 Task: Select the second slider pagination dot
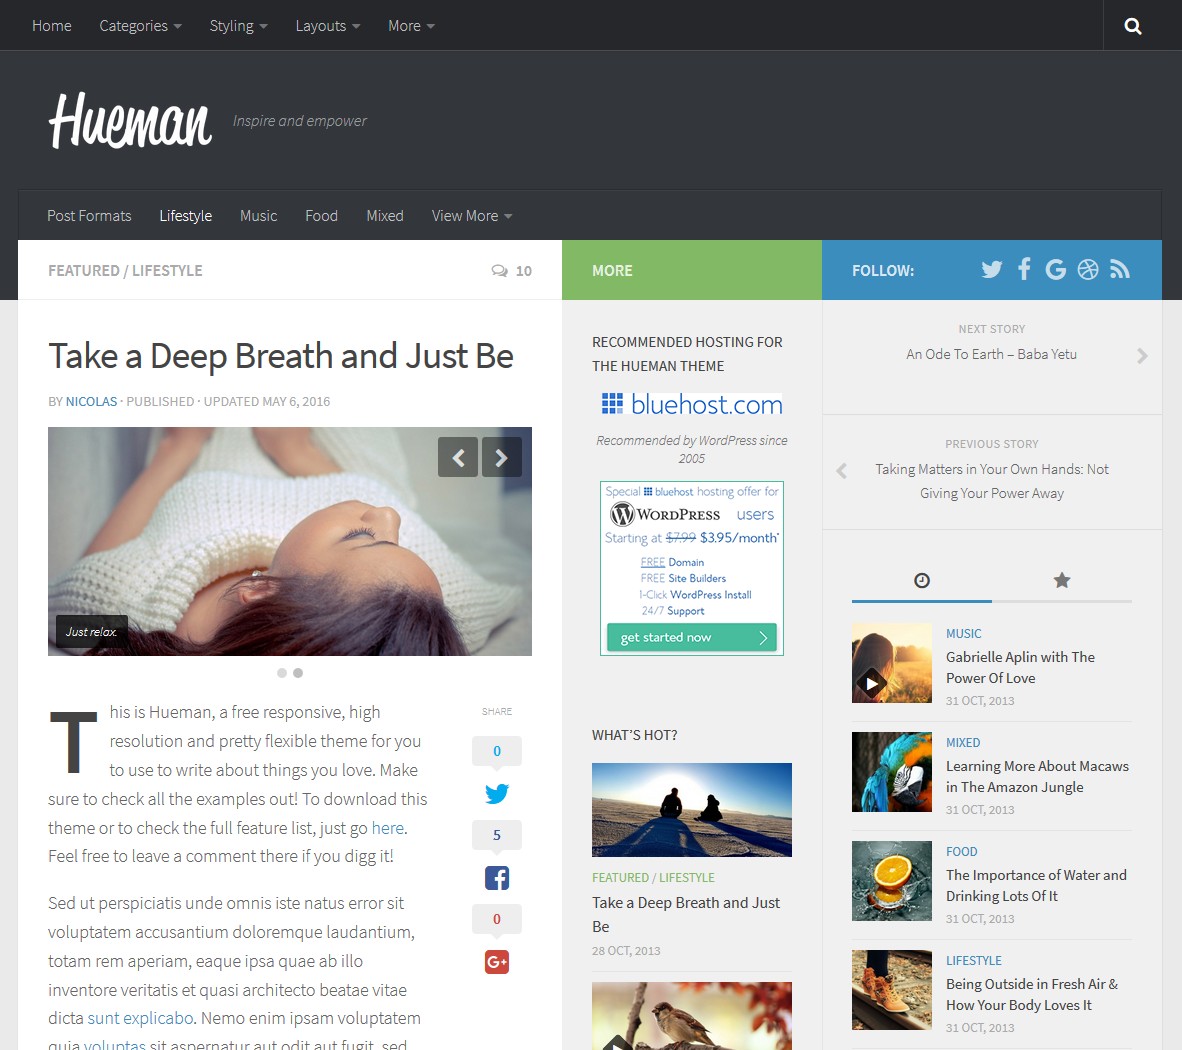pos(298,673)
